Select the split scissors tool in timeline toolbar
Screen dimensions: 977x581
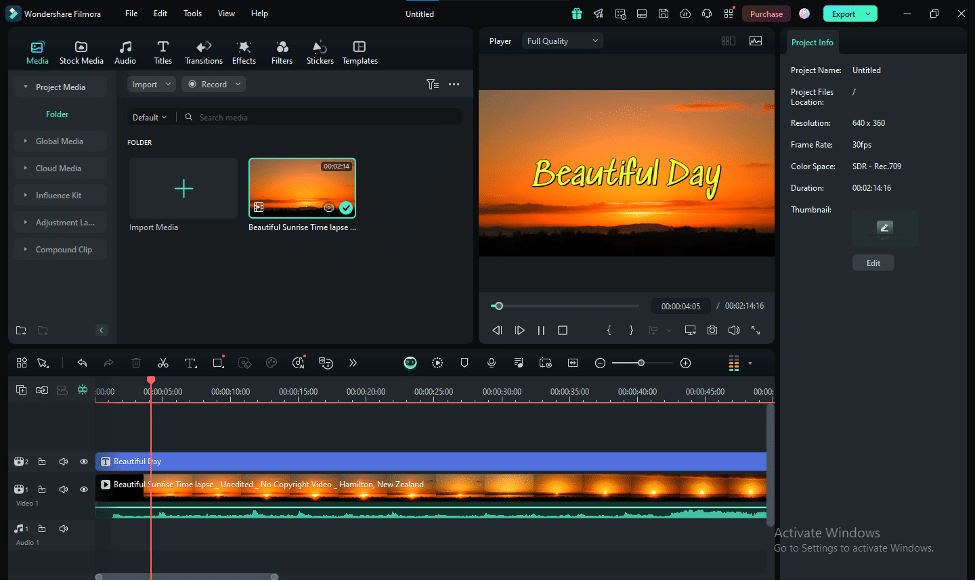click(163, 363)
